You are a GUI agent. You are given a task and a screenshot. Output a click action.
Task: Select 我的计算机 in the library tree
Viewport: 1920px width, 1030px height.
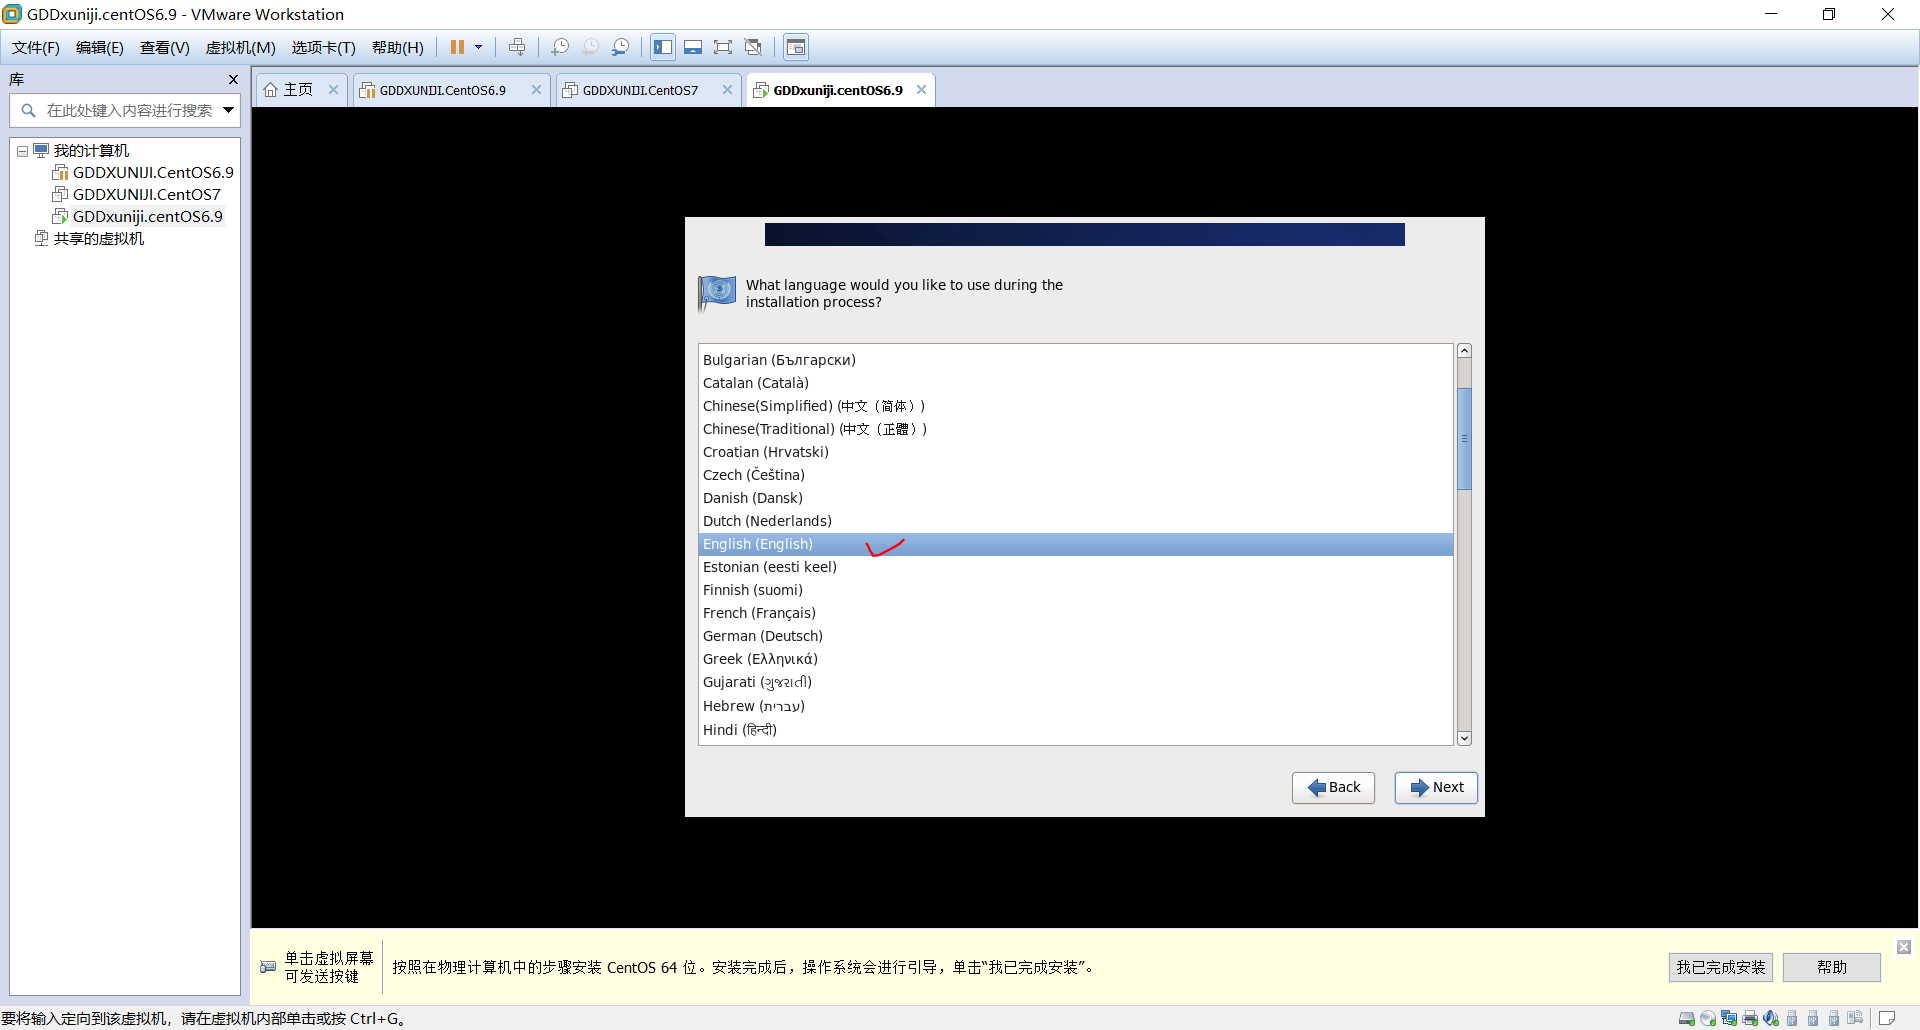coord(91,151)
